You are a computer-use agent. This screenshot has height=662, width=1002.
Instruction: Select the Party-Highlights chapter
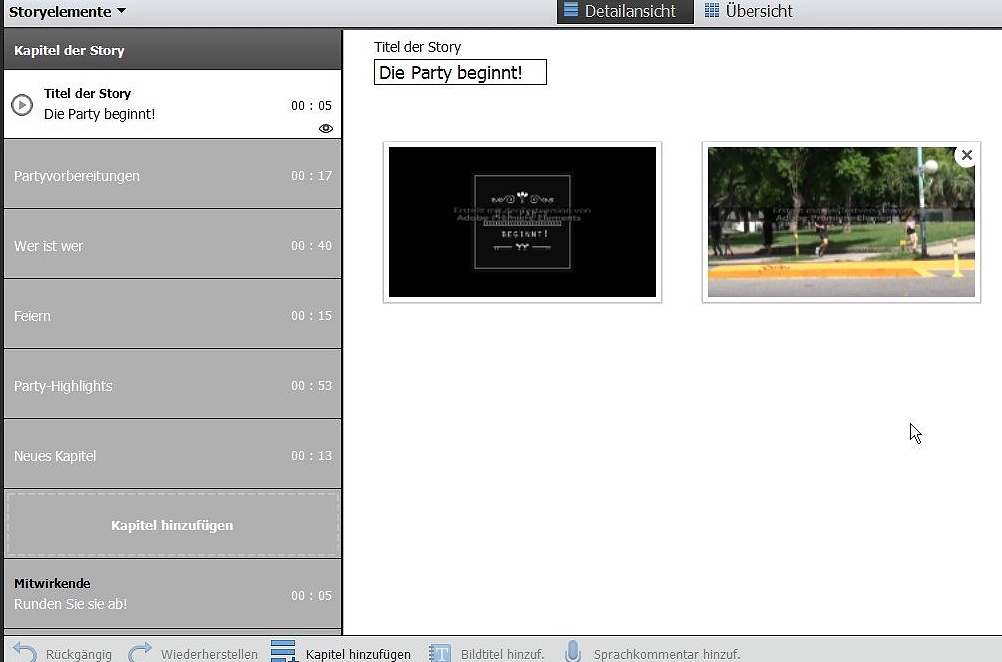click(x=173, y=385)
